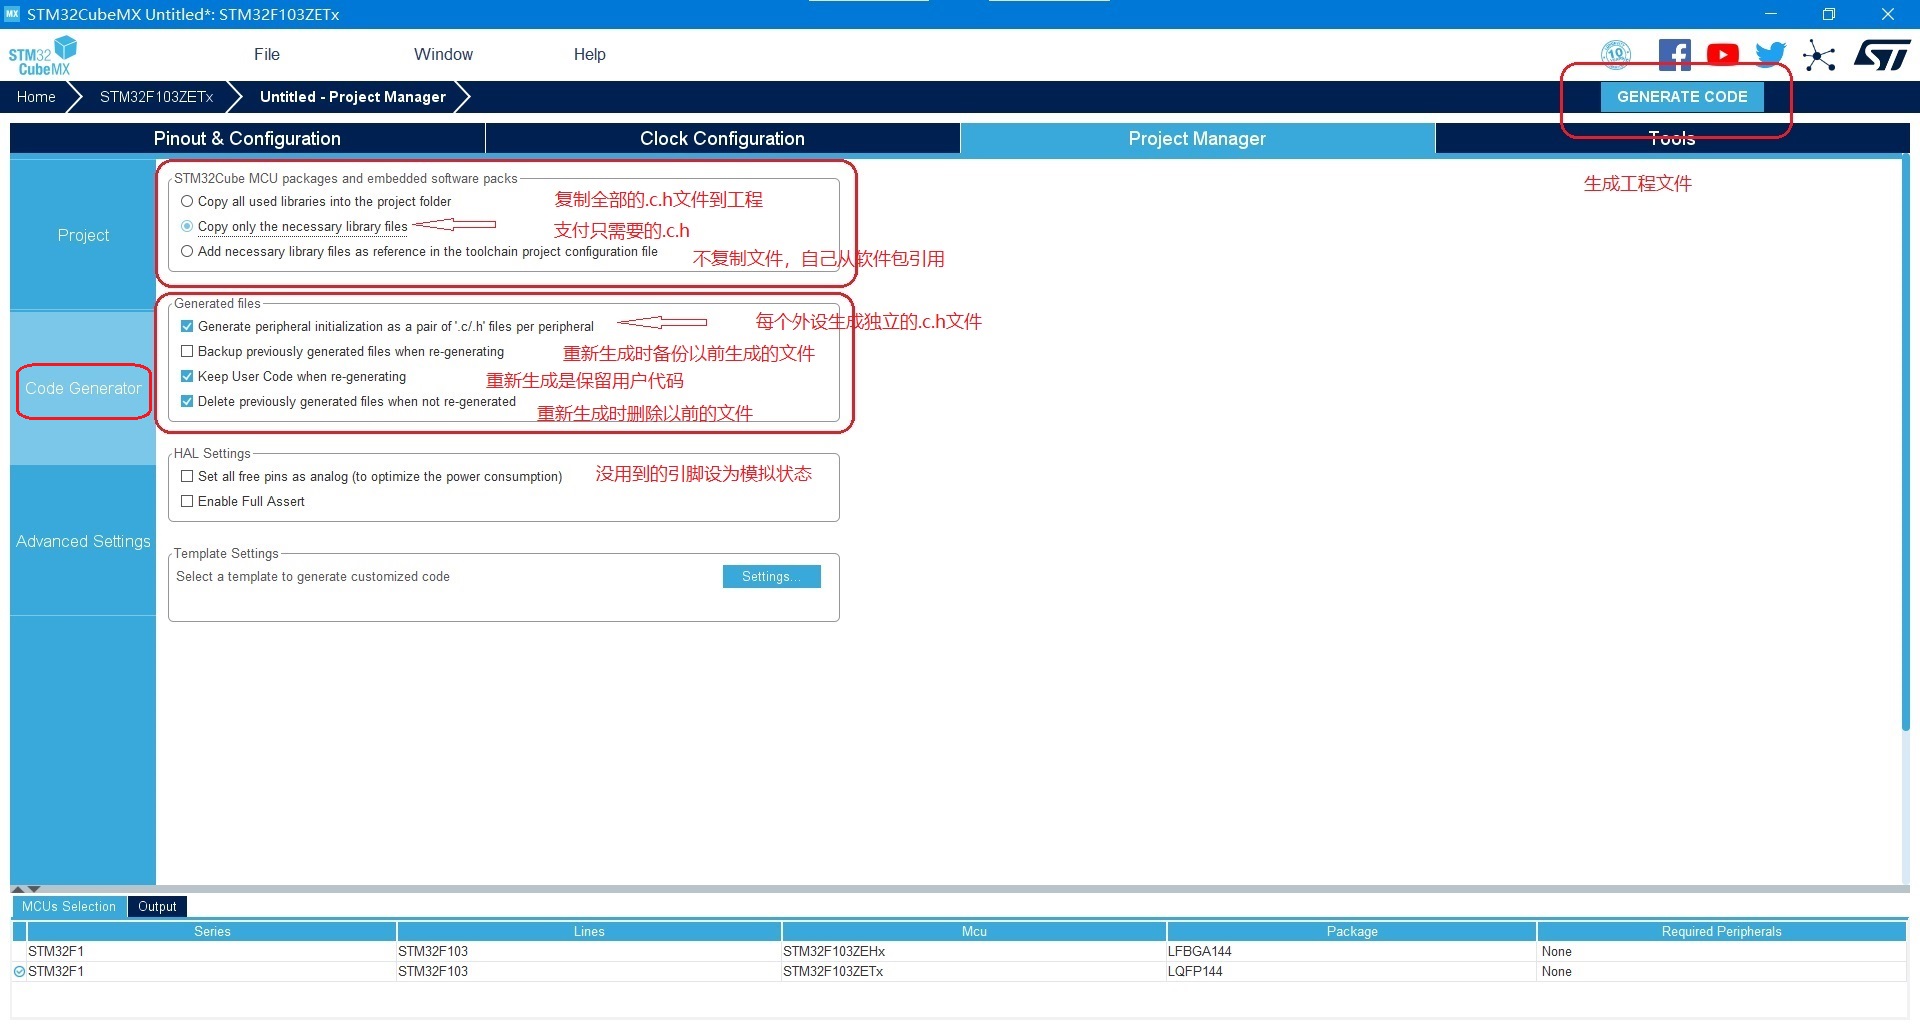Maximize-restore the STM32CubeMX window
Image resolution: width=1920 pixels, height=1030 pixels.
pyautogui.click(x=1829, y=14)
